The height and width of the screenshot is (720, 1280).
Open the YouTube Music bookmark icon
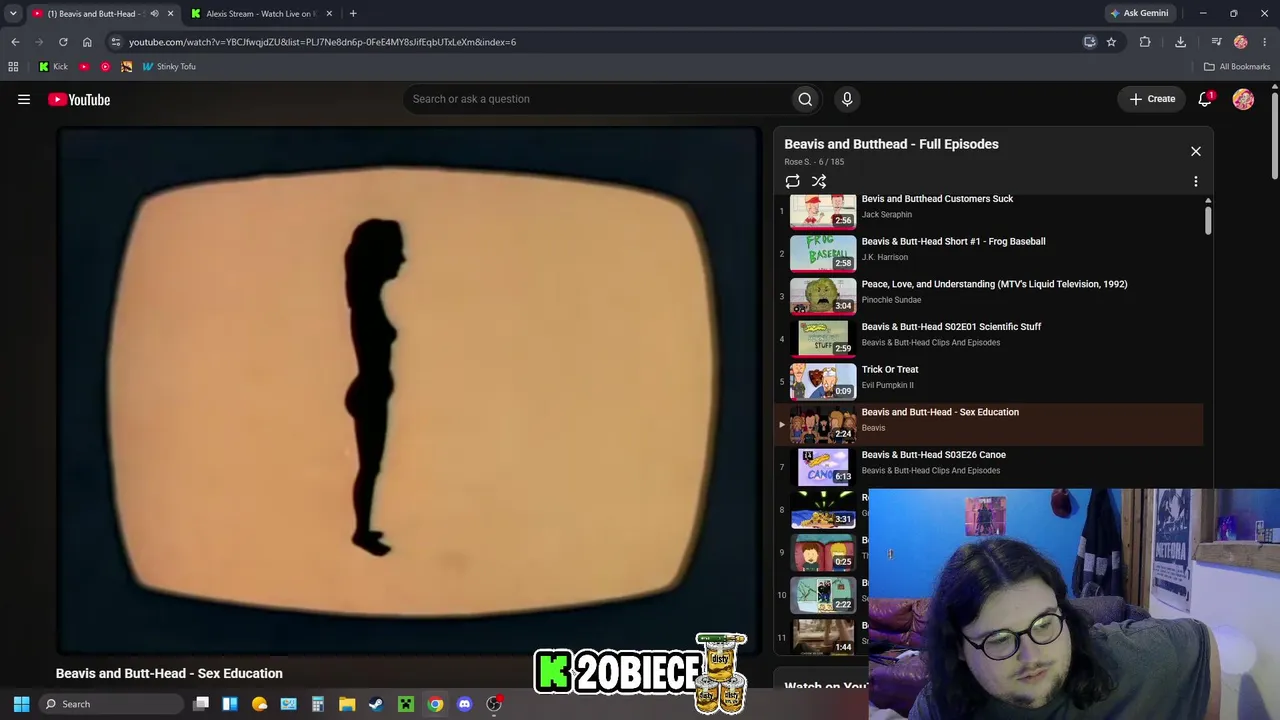pyautogui.click(x=105, y=67)
